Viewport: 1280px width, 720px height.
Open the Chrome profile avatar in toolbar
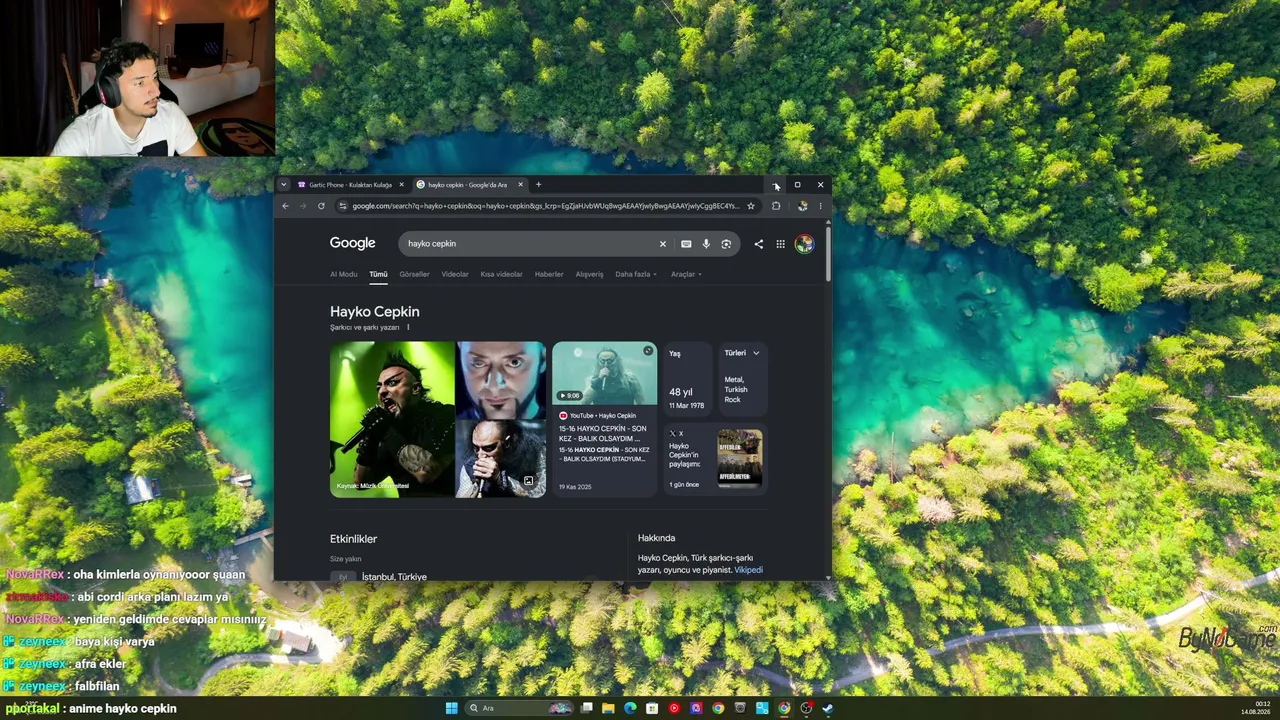[802, 206]
